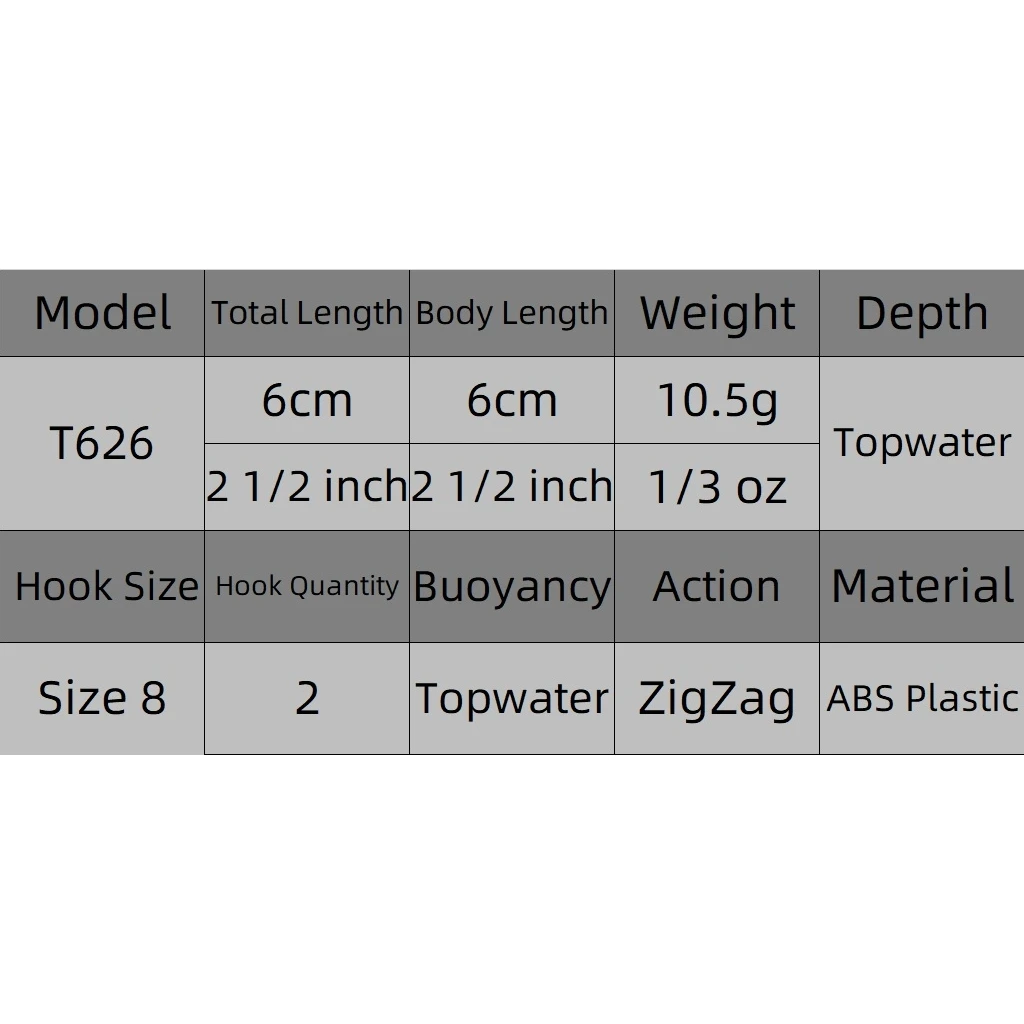Click the 1/3 oz weight value

[717, 487]
